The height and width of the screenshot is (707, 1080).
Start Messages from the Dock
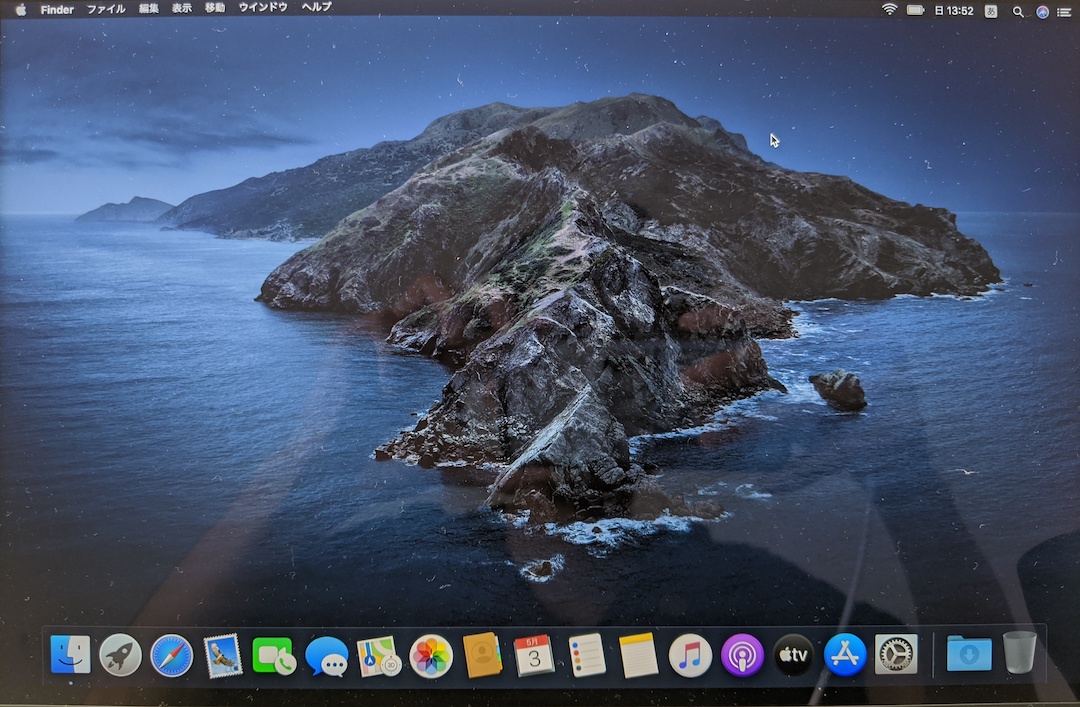point(327,655)
